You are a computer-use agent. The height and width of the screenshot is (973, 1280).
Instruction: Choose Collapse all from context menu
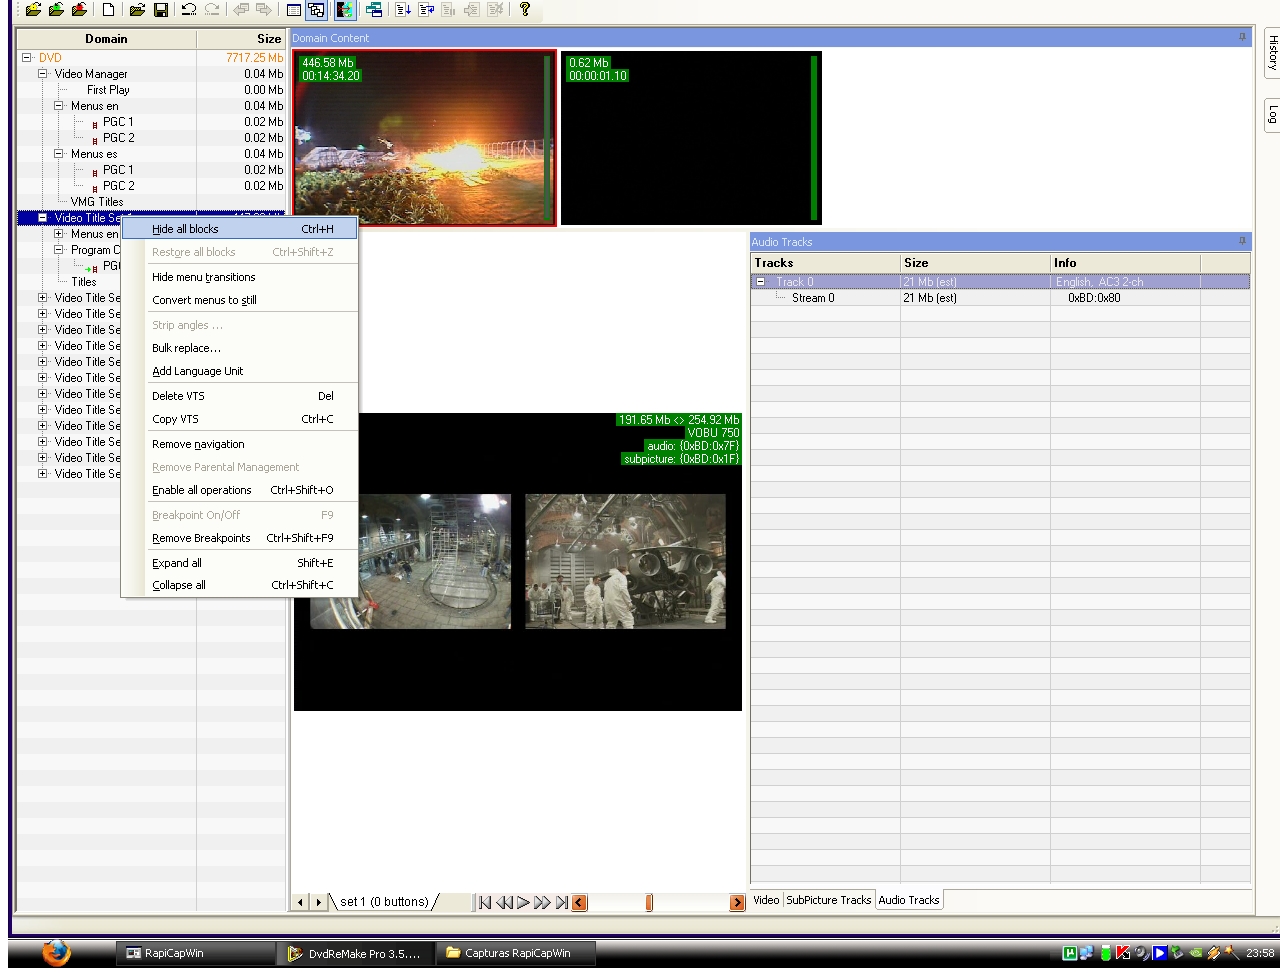pyautogui.click(x=239, y=585)
